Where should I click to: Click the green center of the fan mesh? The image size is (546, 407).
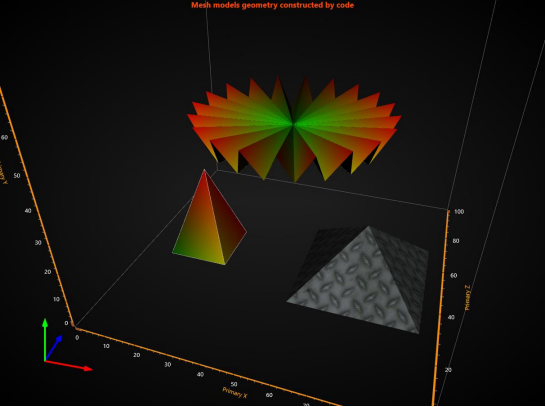click(x=293, y=123)
